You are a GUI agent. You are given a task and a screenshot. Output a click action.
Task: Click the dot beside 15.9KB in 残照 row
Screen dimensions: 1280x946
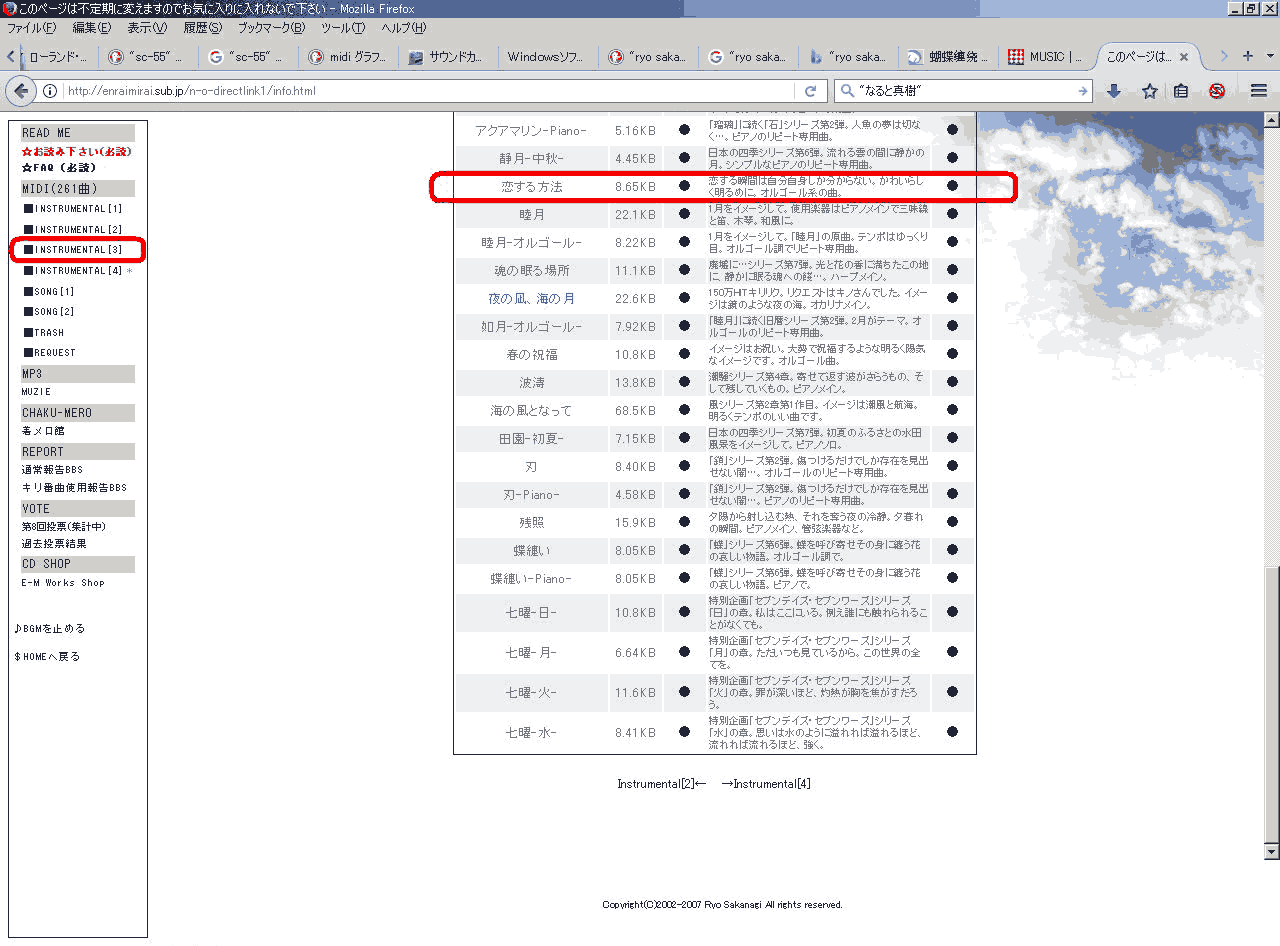tap(685, 522)
